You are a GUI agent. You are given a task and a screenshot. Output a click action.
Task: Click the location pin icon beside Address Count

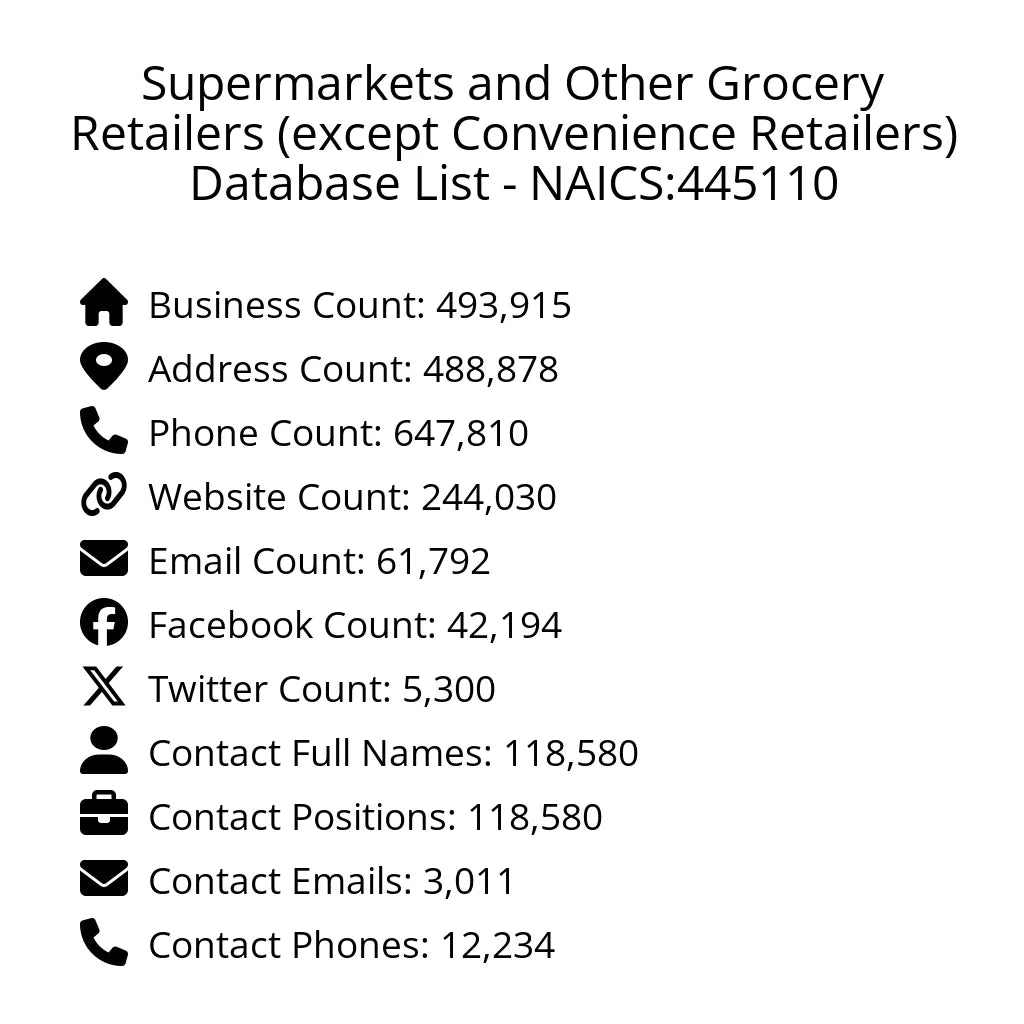(x=104, y=367)
